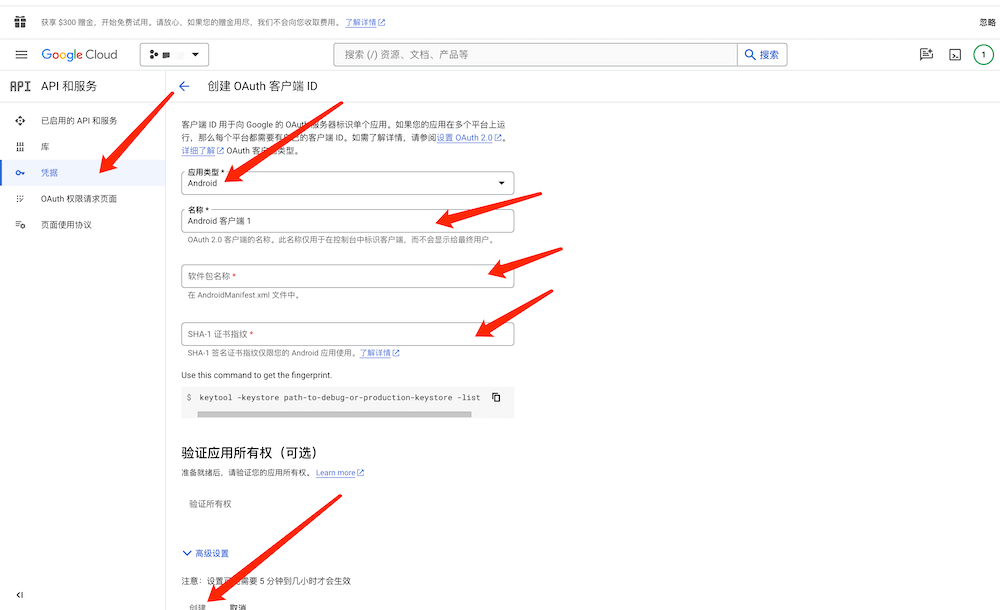The image size is (1000, 610).
Task: Select 已启用的 API 和服务 in sidebar
Action: 79,121
